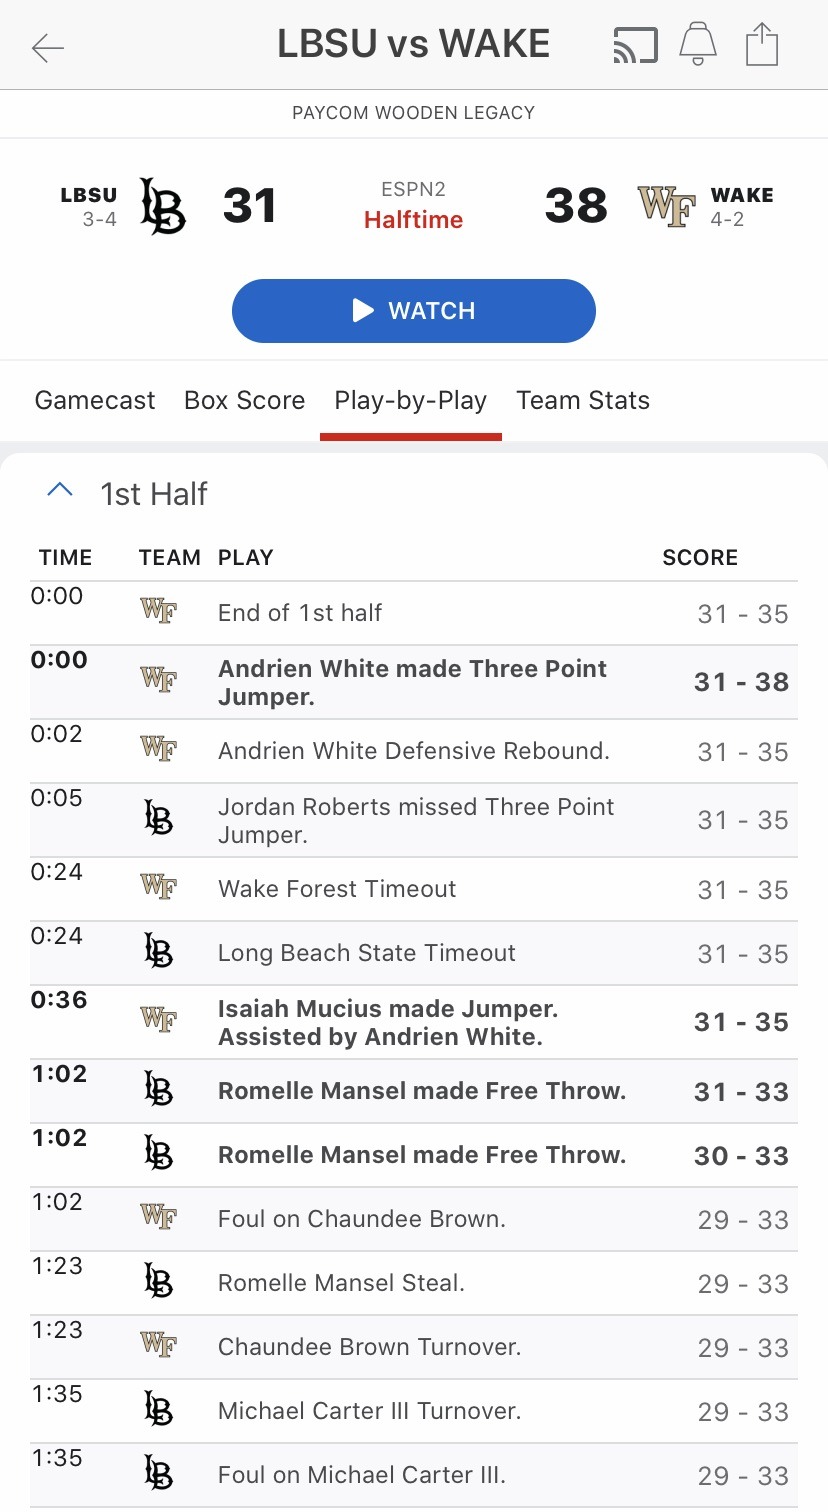Viewport: 828px width, 1512px height.
Task: Tap the blue WATCH button
Action: coord(414,311)
